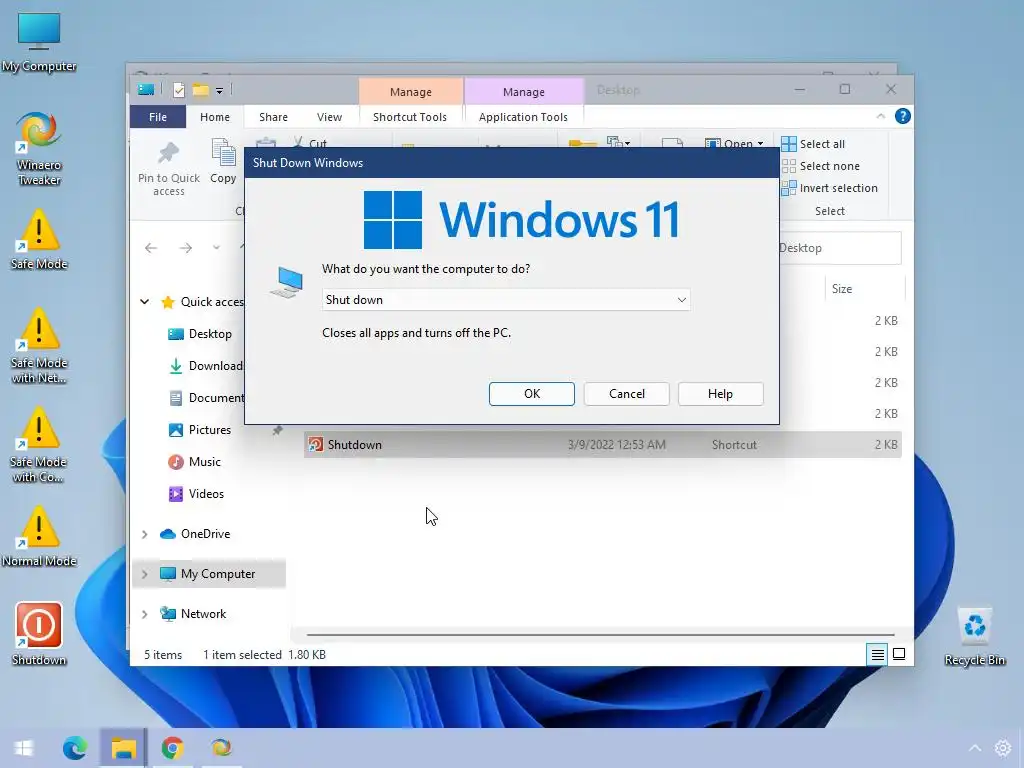Click Select none in the ribbon

click(821, 166)
